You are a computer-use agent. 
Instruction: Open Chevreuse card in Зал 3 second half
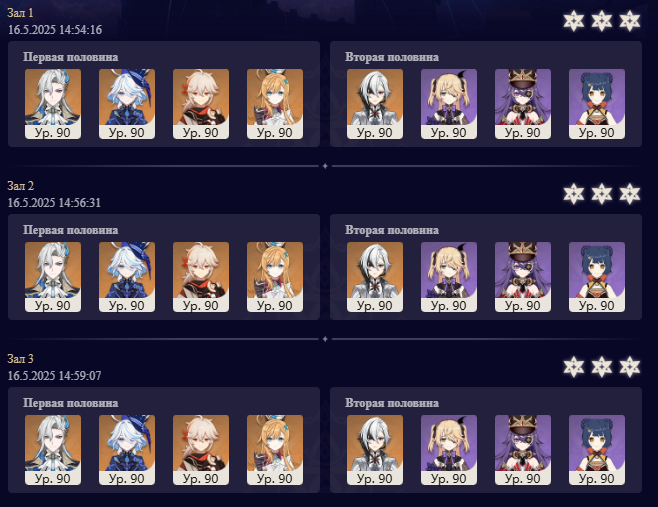[523, 450]
